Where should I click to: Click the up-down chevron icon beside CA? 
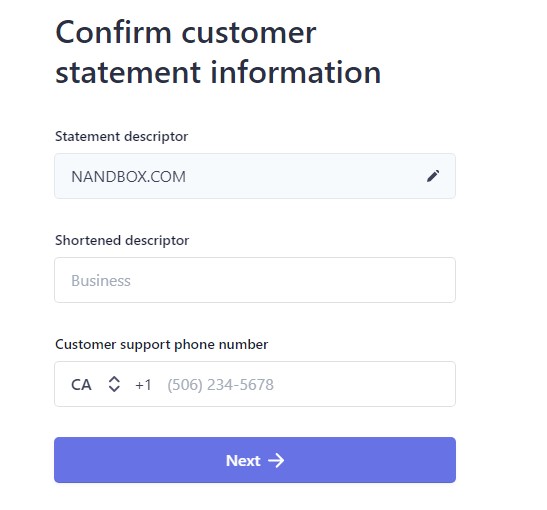point(114,384)
